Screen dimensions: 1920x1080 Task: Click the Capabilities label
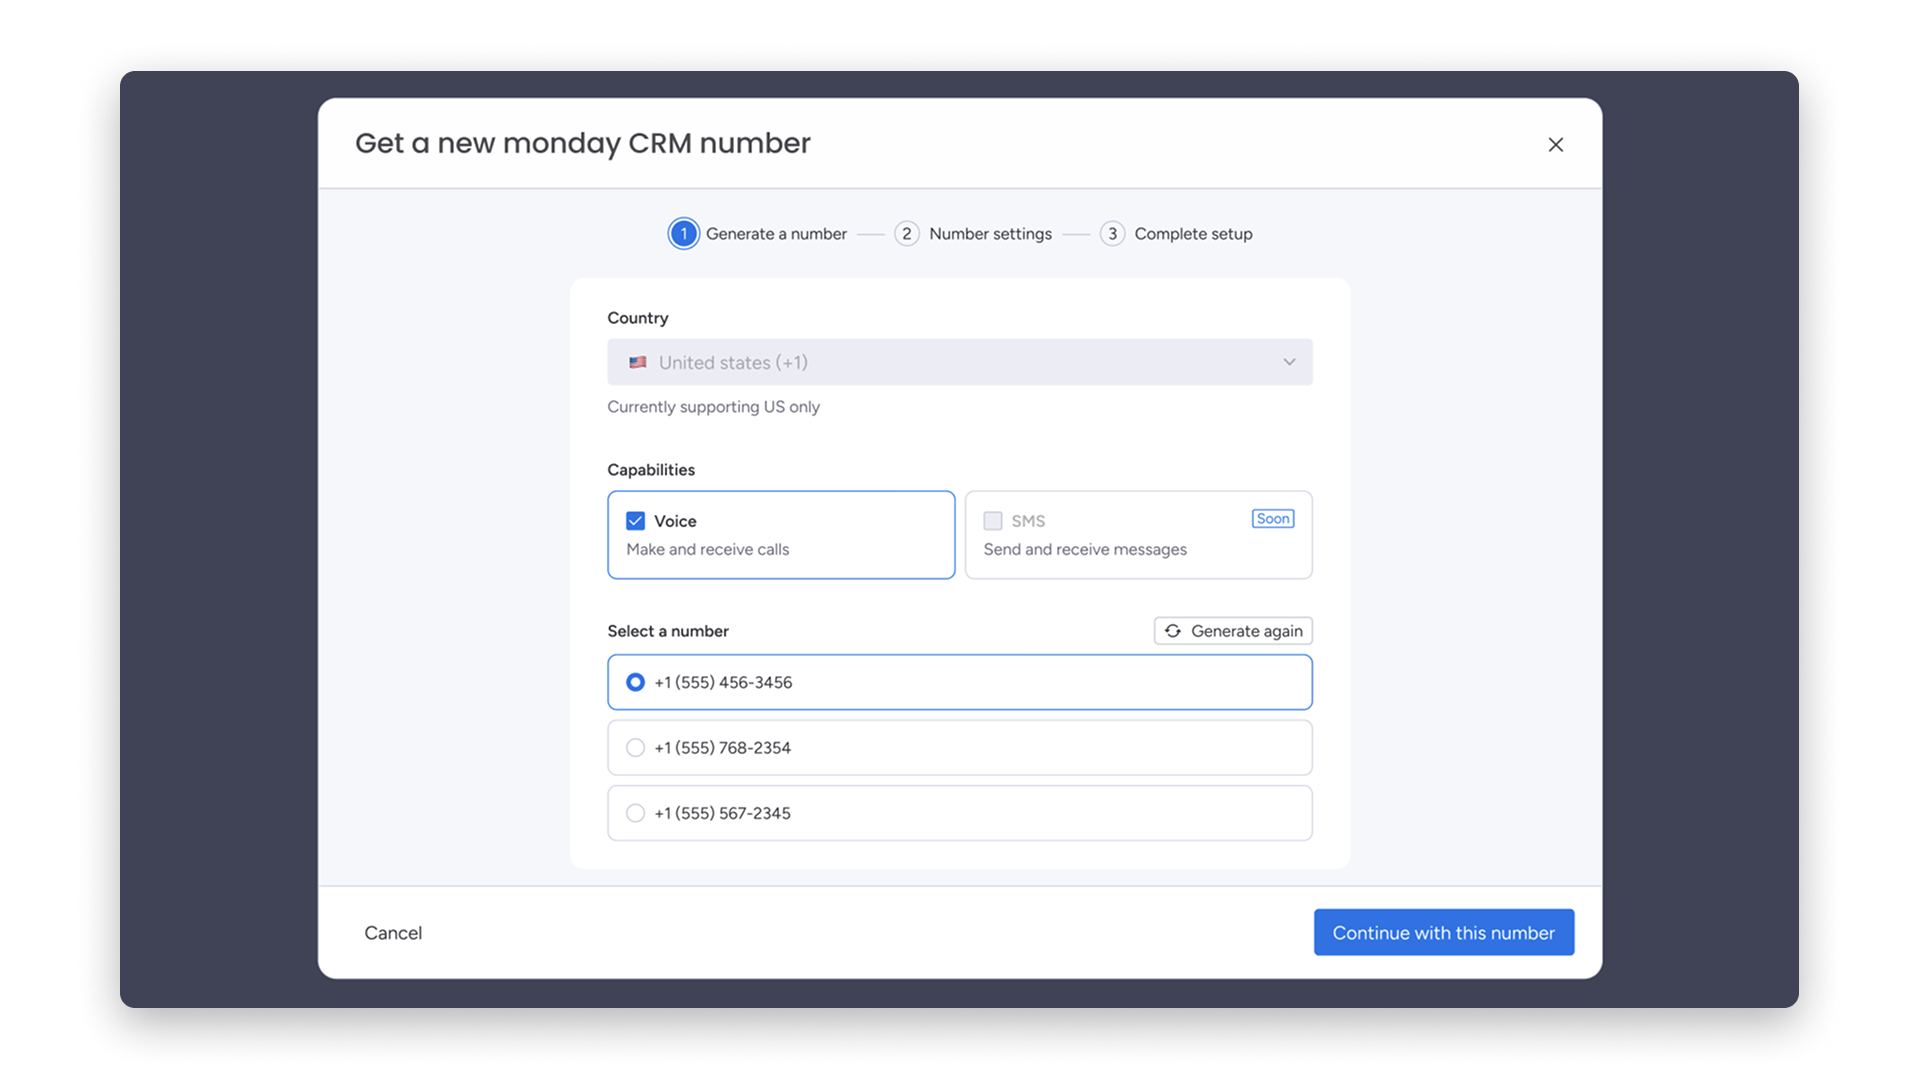(x=651, y=470)
